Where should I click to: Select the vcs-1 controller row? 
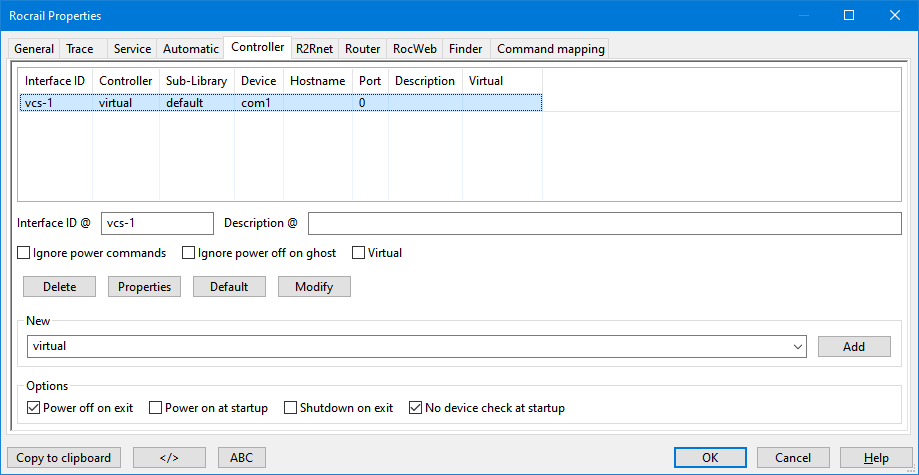280,102
